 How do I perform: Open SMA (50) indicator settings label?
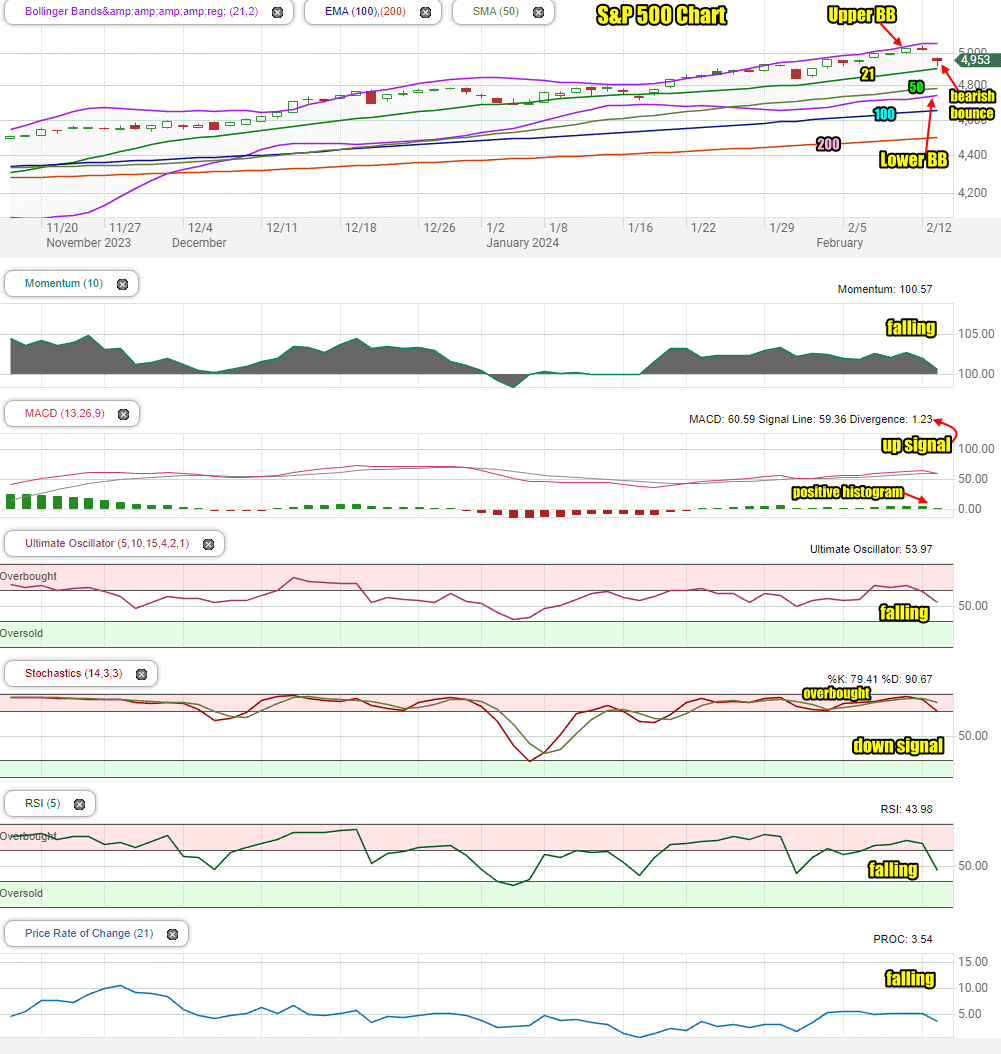(x=495, y=11)
